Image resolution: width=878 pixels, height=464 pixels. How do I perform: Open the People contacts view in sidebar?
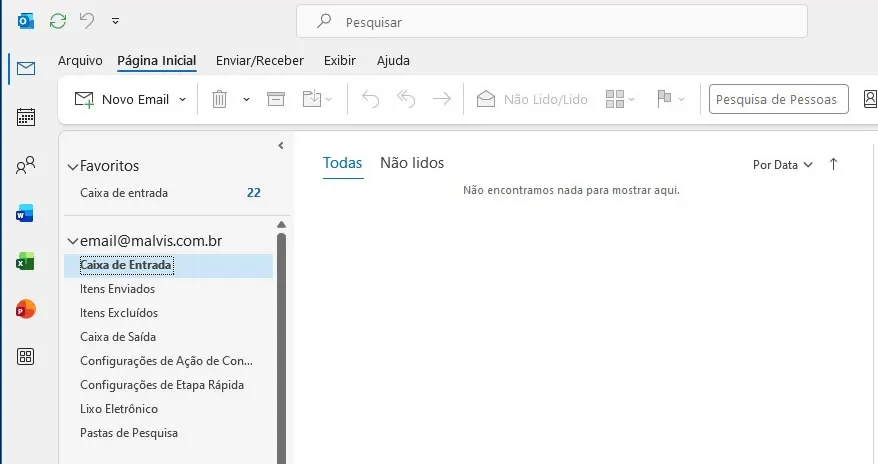click(x=26, y=165)
